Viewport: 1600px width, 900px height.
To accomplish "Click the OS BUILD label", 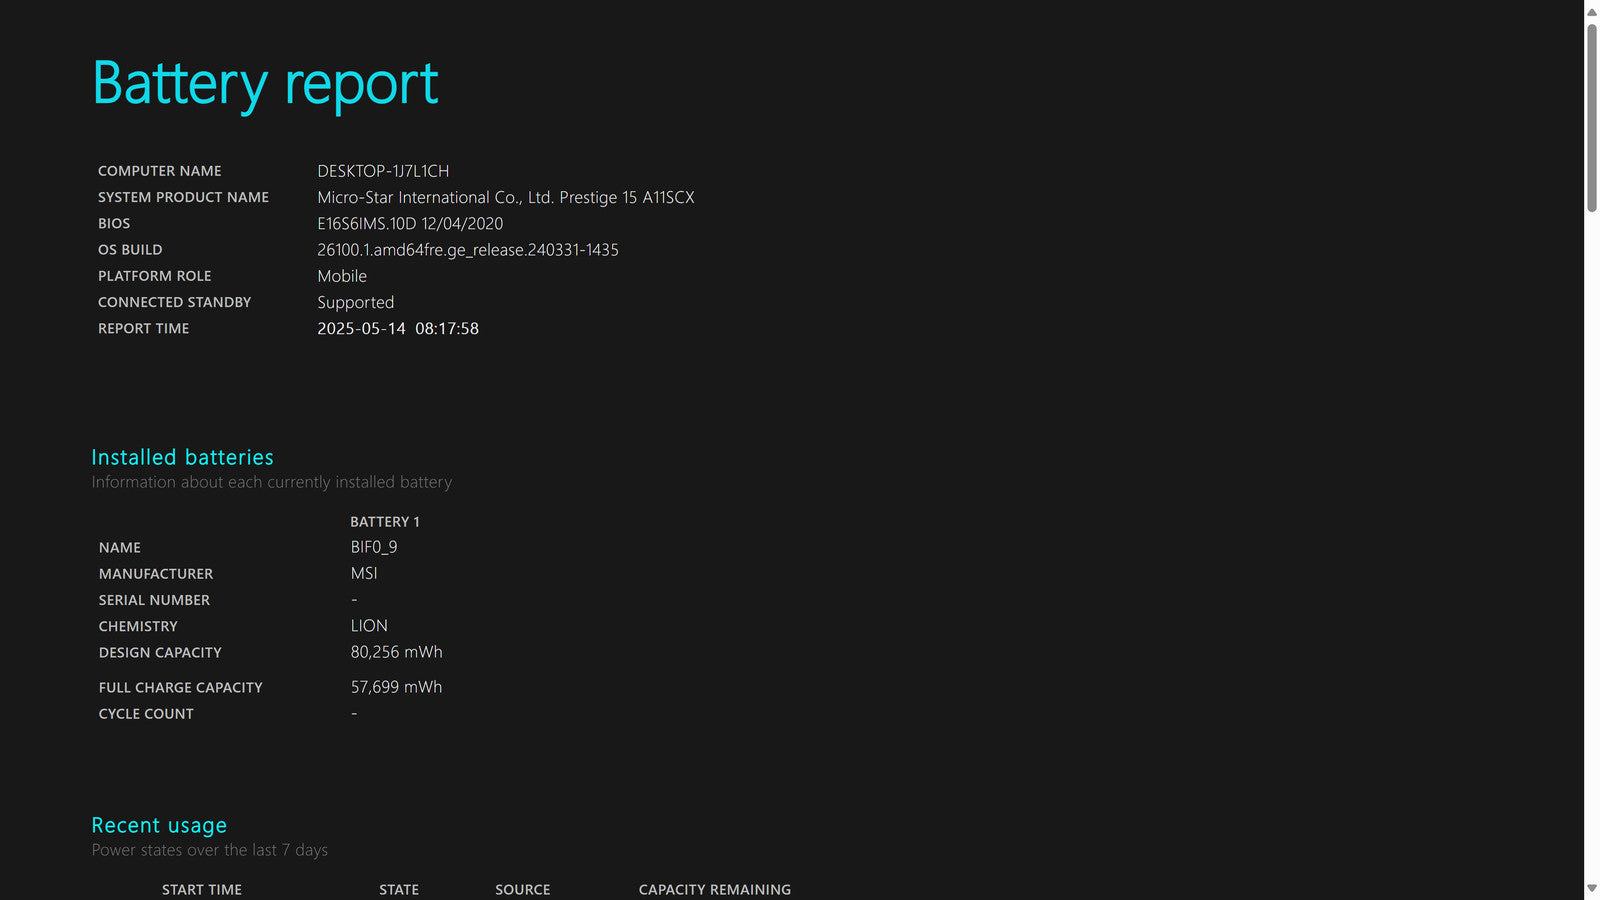I will pos(130,250).
